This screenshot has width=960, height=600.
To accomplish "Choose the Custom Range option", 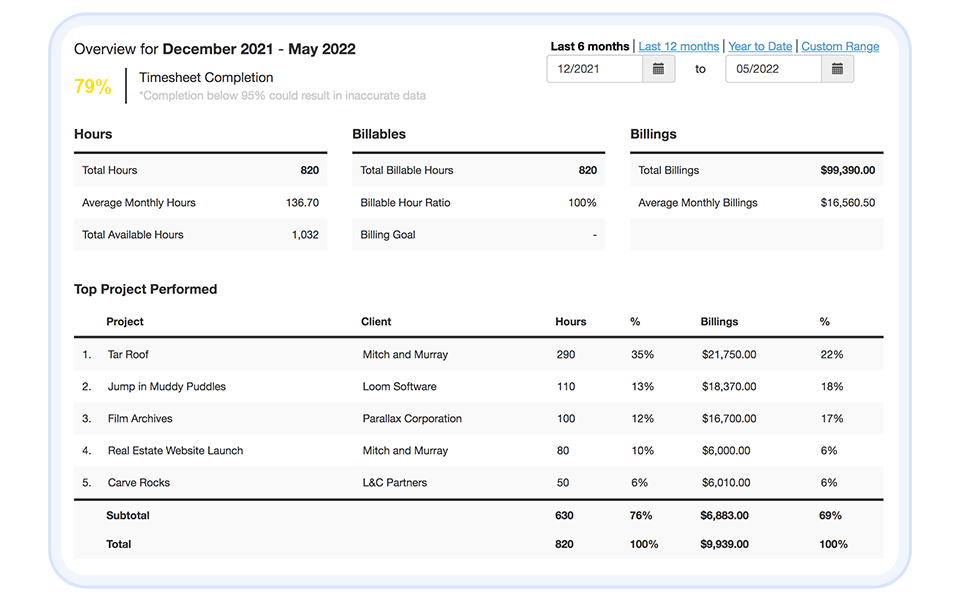I will tap(840, 46).
